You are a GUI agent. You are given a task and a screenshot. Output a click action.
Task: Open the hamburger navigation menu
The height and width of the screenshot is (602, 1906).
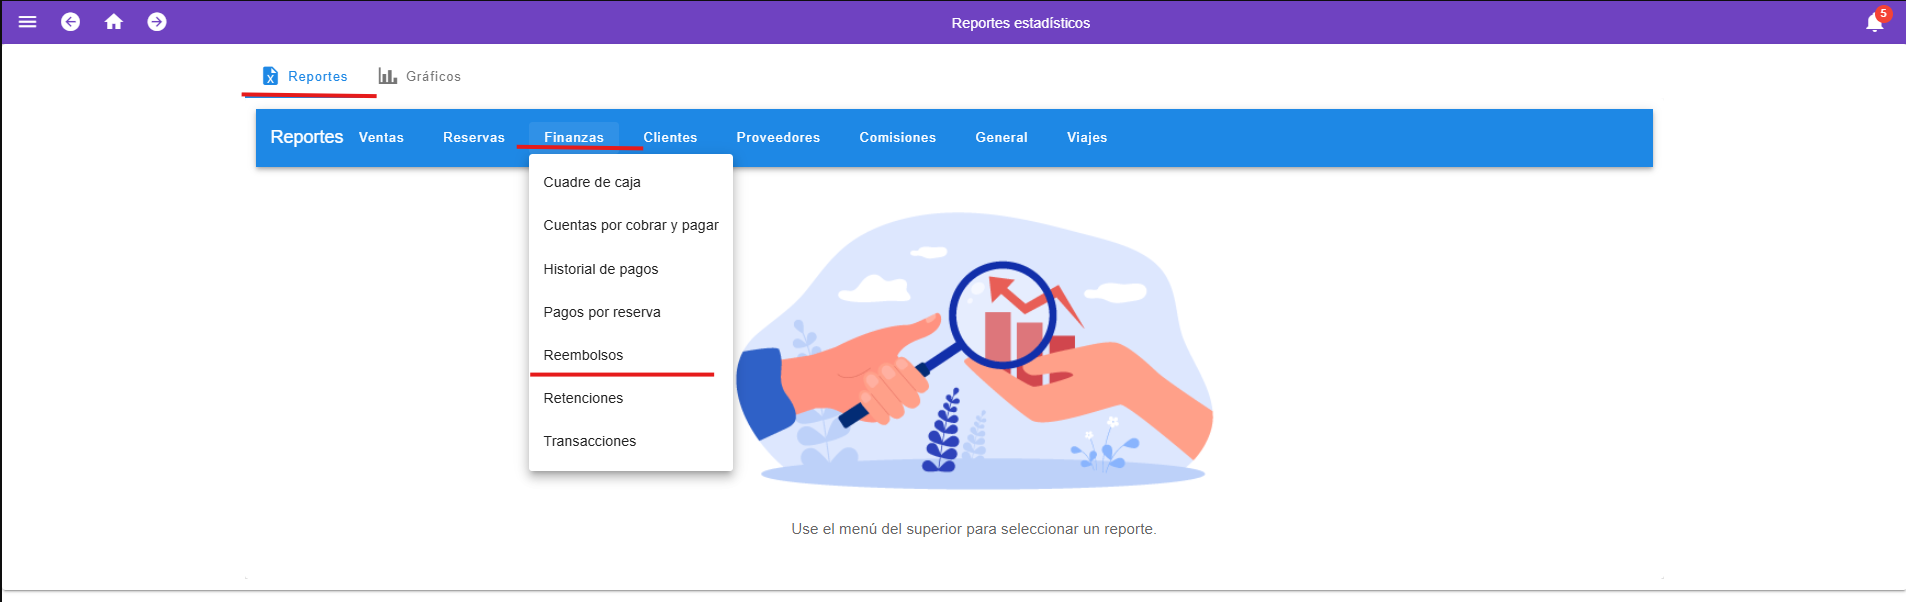coord(27,22)
